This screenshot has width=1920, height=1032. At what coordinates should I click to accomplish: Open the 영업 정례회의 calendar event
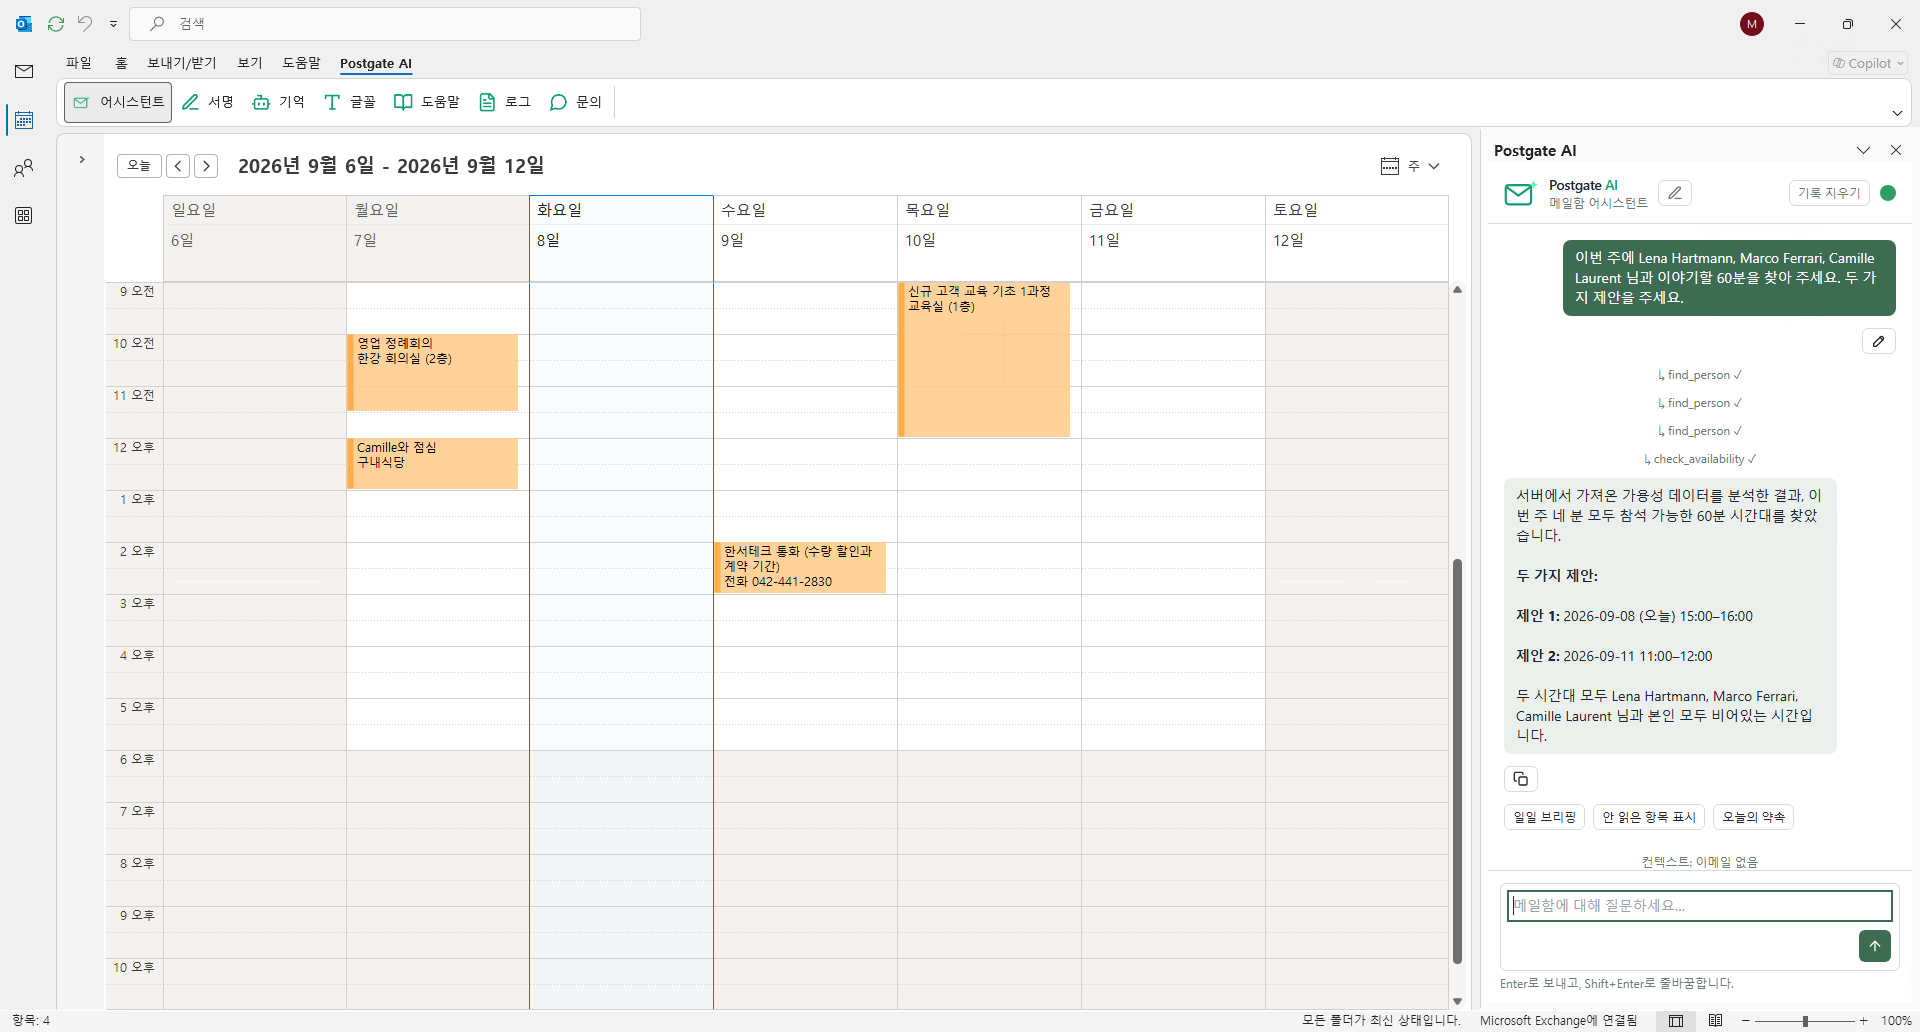[433, 372]
